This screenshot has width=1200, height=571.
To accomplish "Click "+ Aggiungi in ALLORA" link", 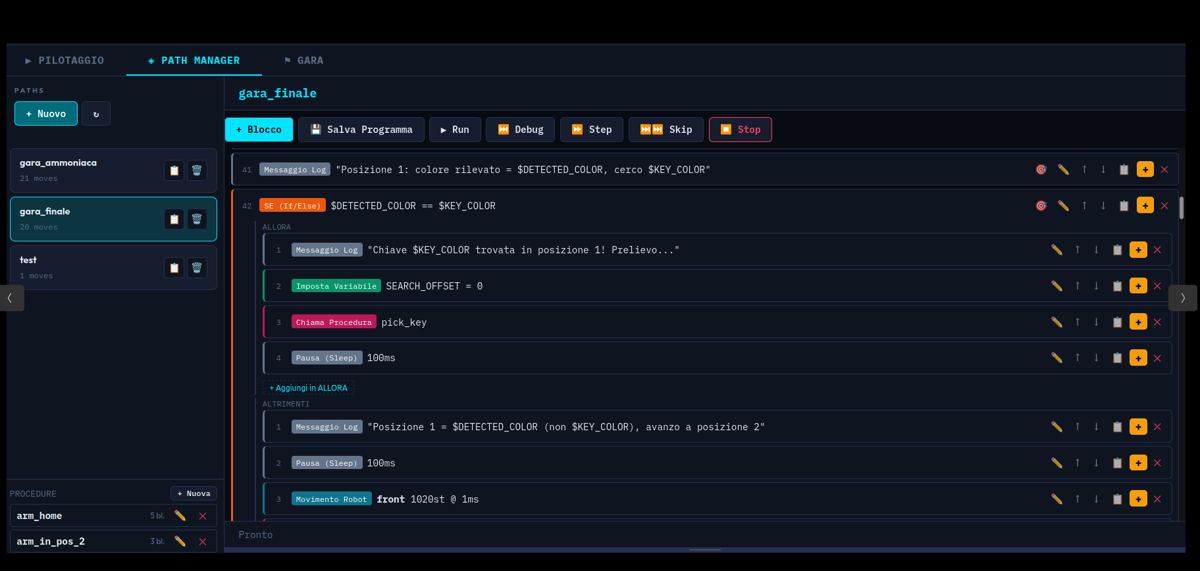I will 308,388.
